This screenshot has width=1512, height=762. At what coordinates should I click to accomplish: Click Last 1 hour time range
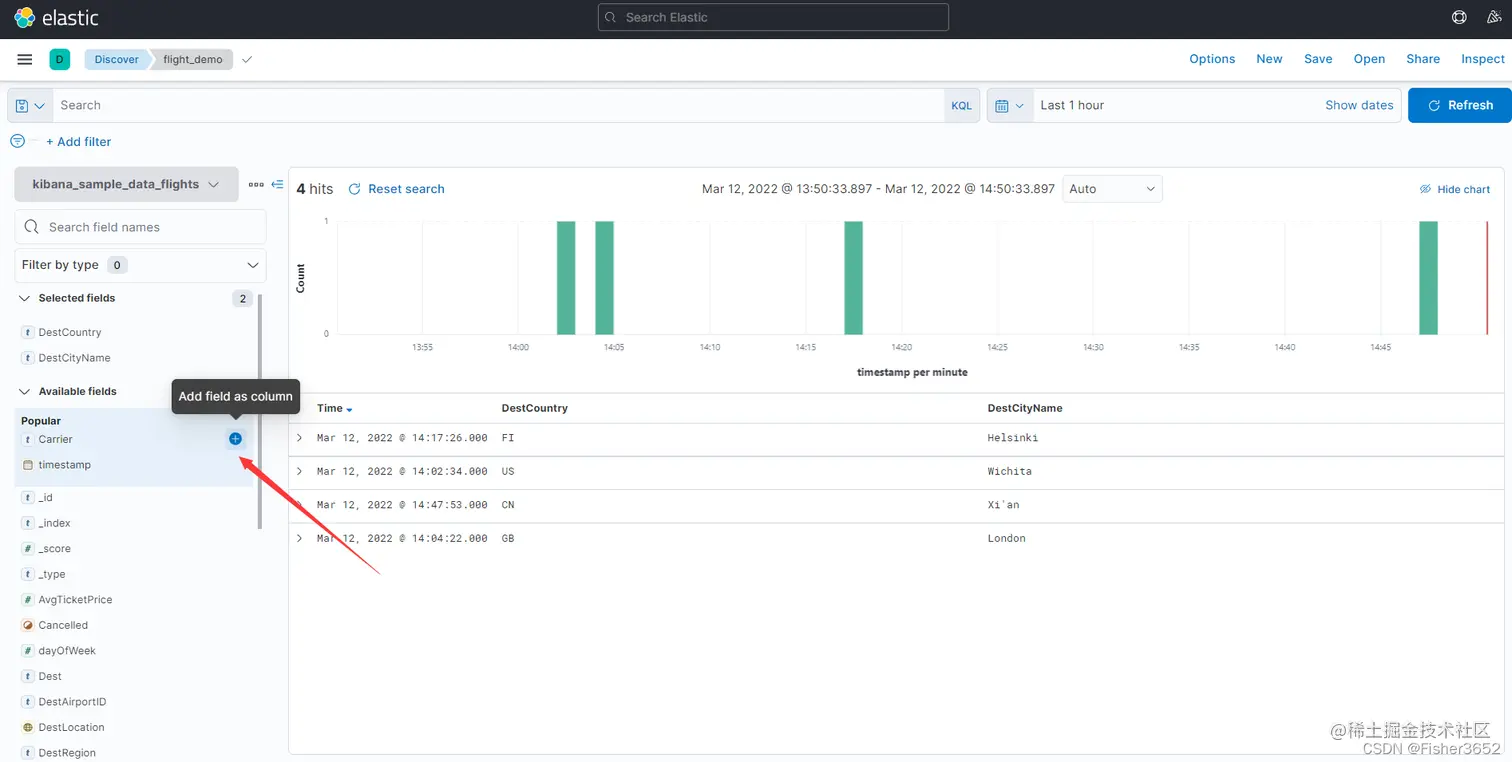pos(1072,105)
